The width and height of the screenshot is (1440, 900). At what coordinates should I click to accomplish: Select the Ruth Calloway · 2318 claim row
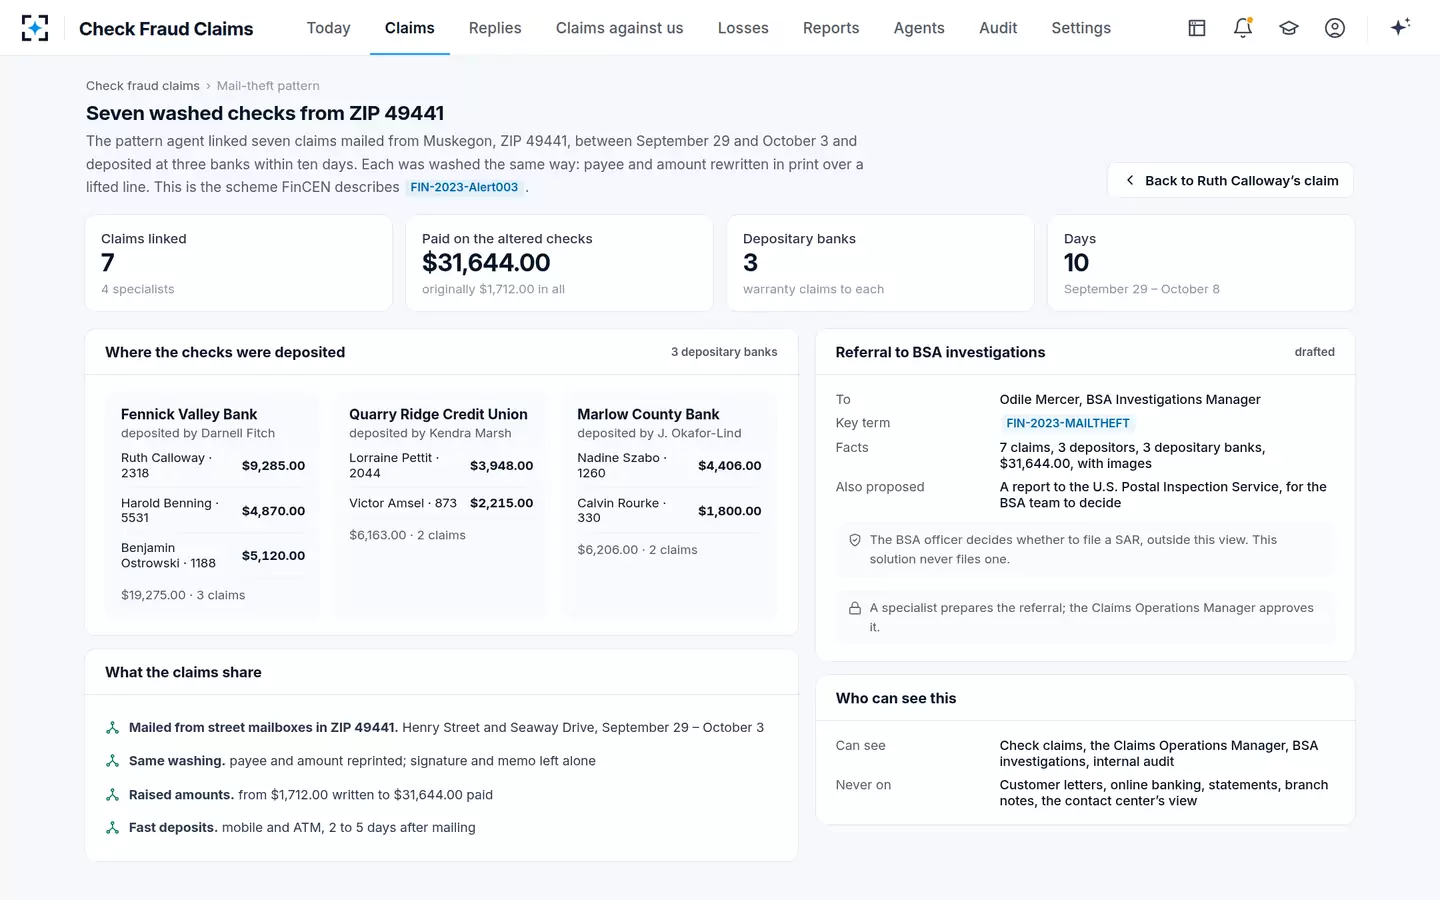(x=213, y=466)
